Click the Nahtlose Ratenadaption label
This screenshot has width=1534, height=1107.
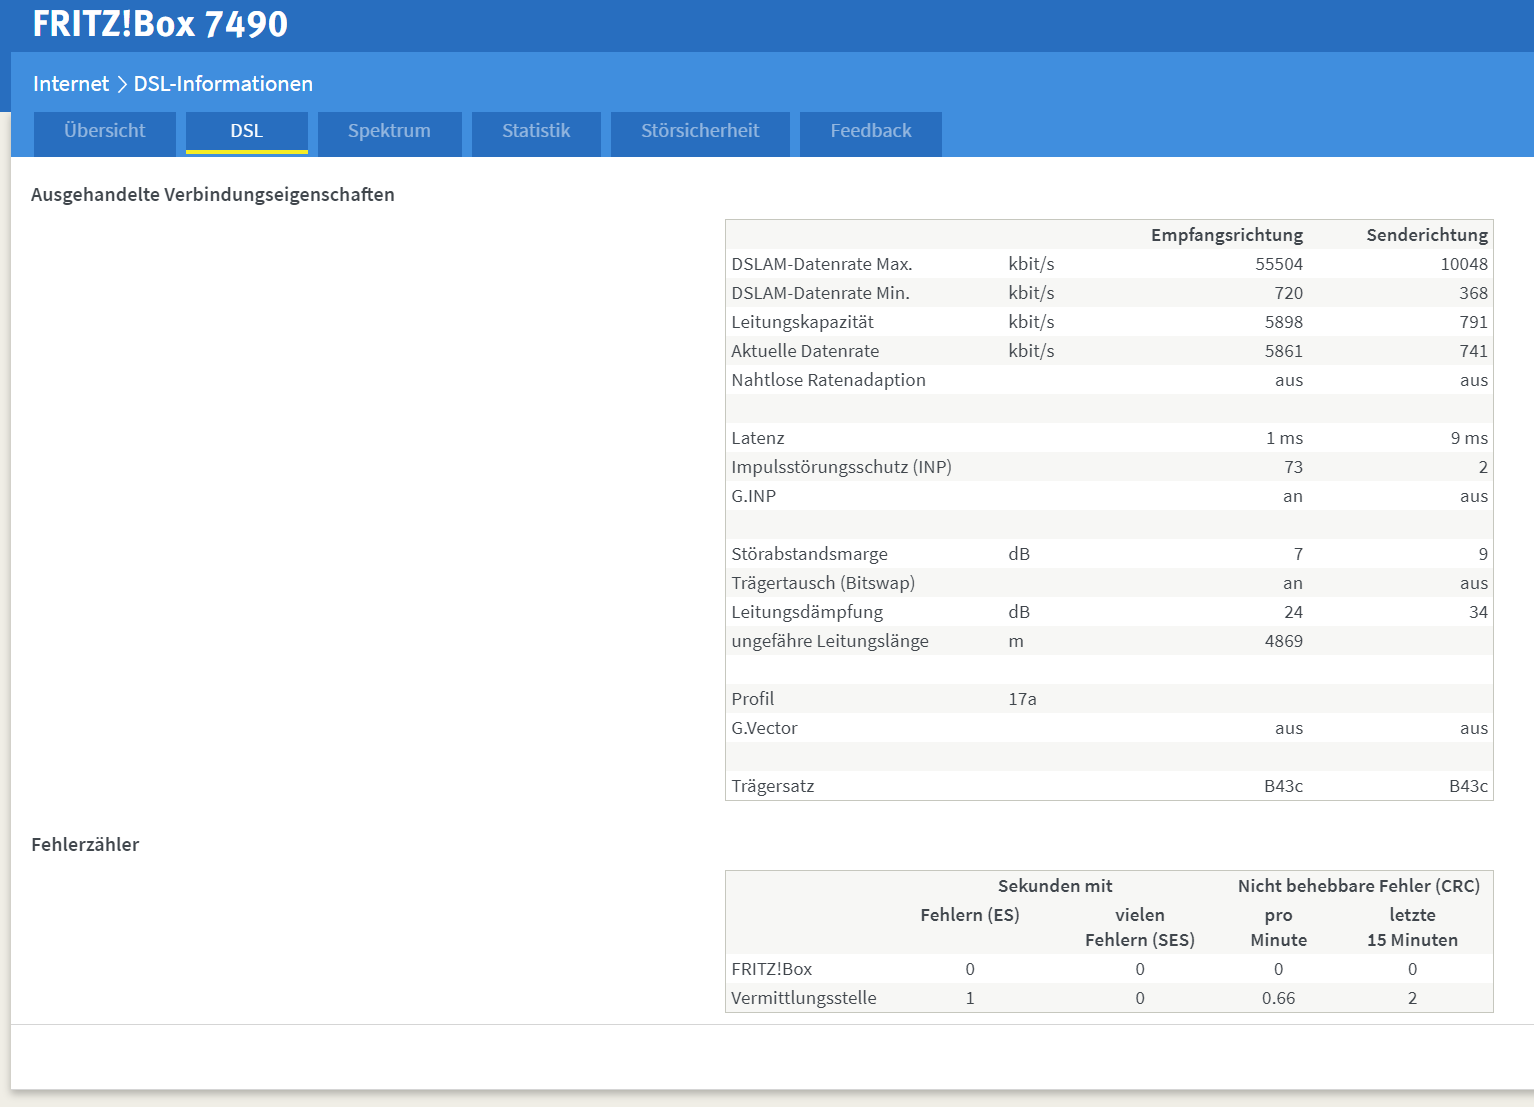[828, 380]
